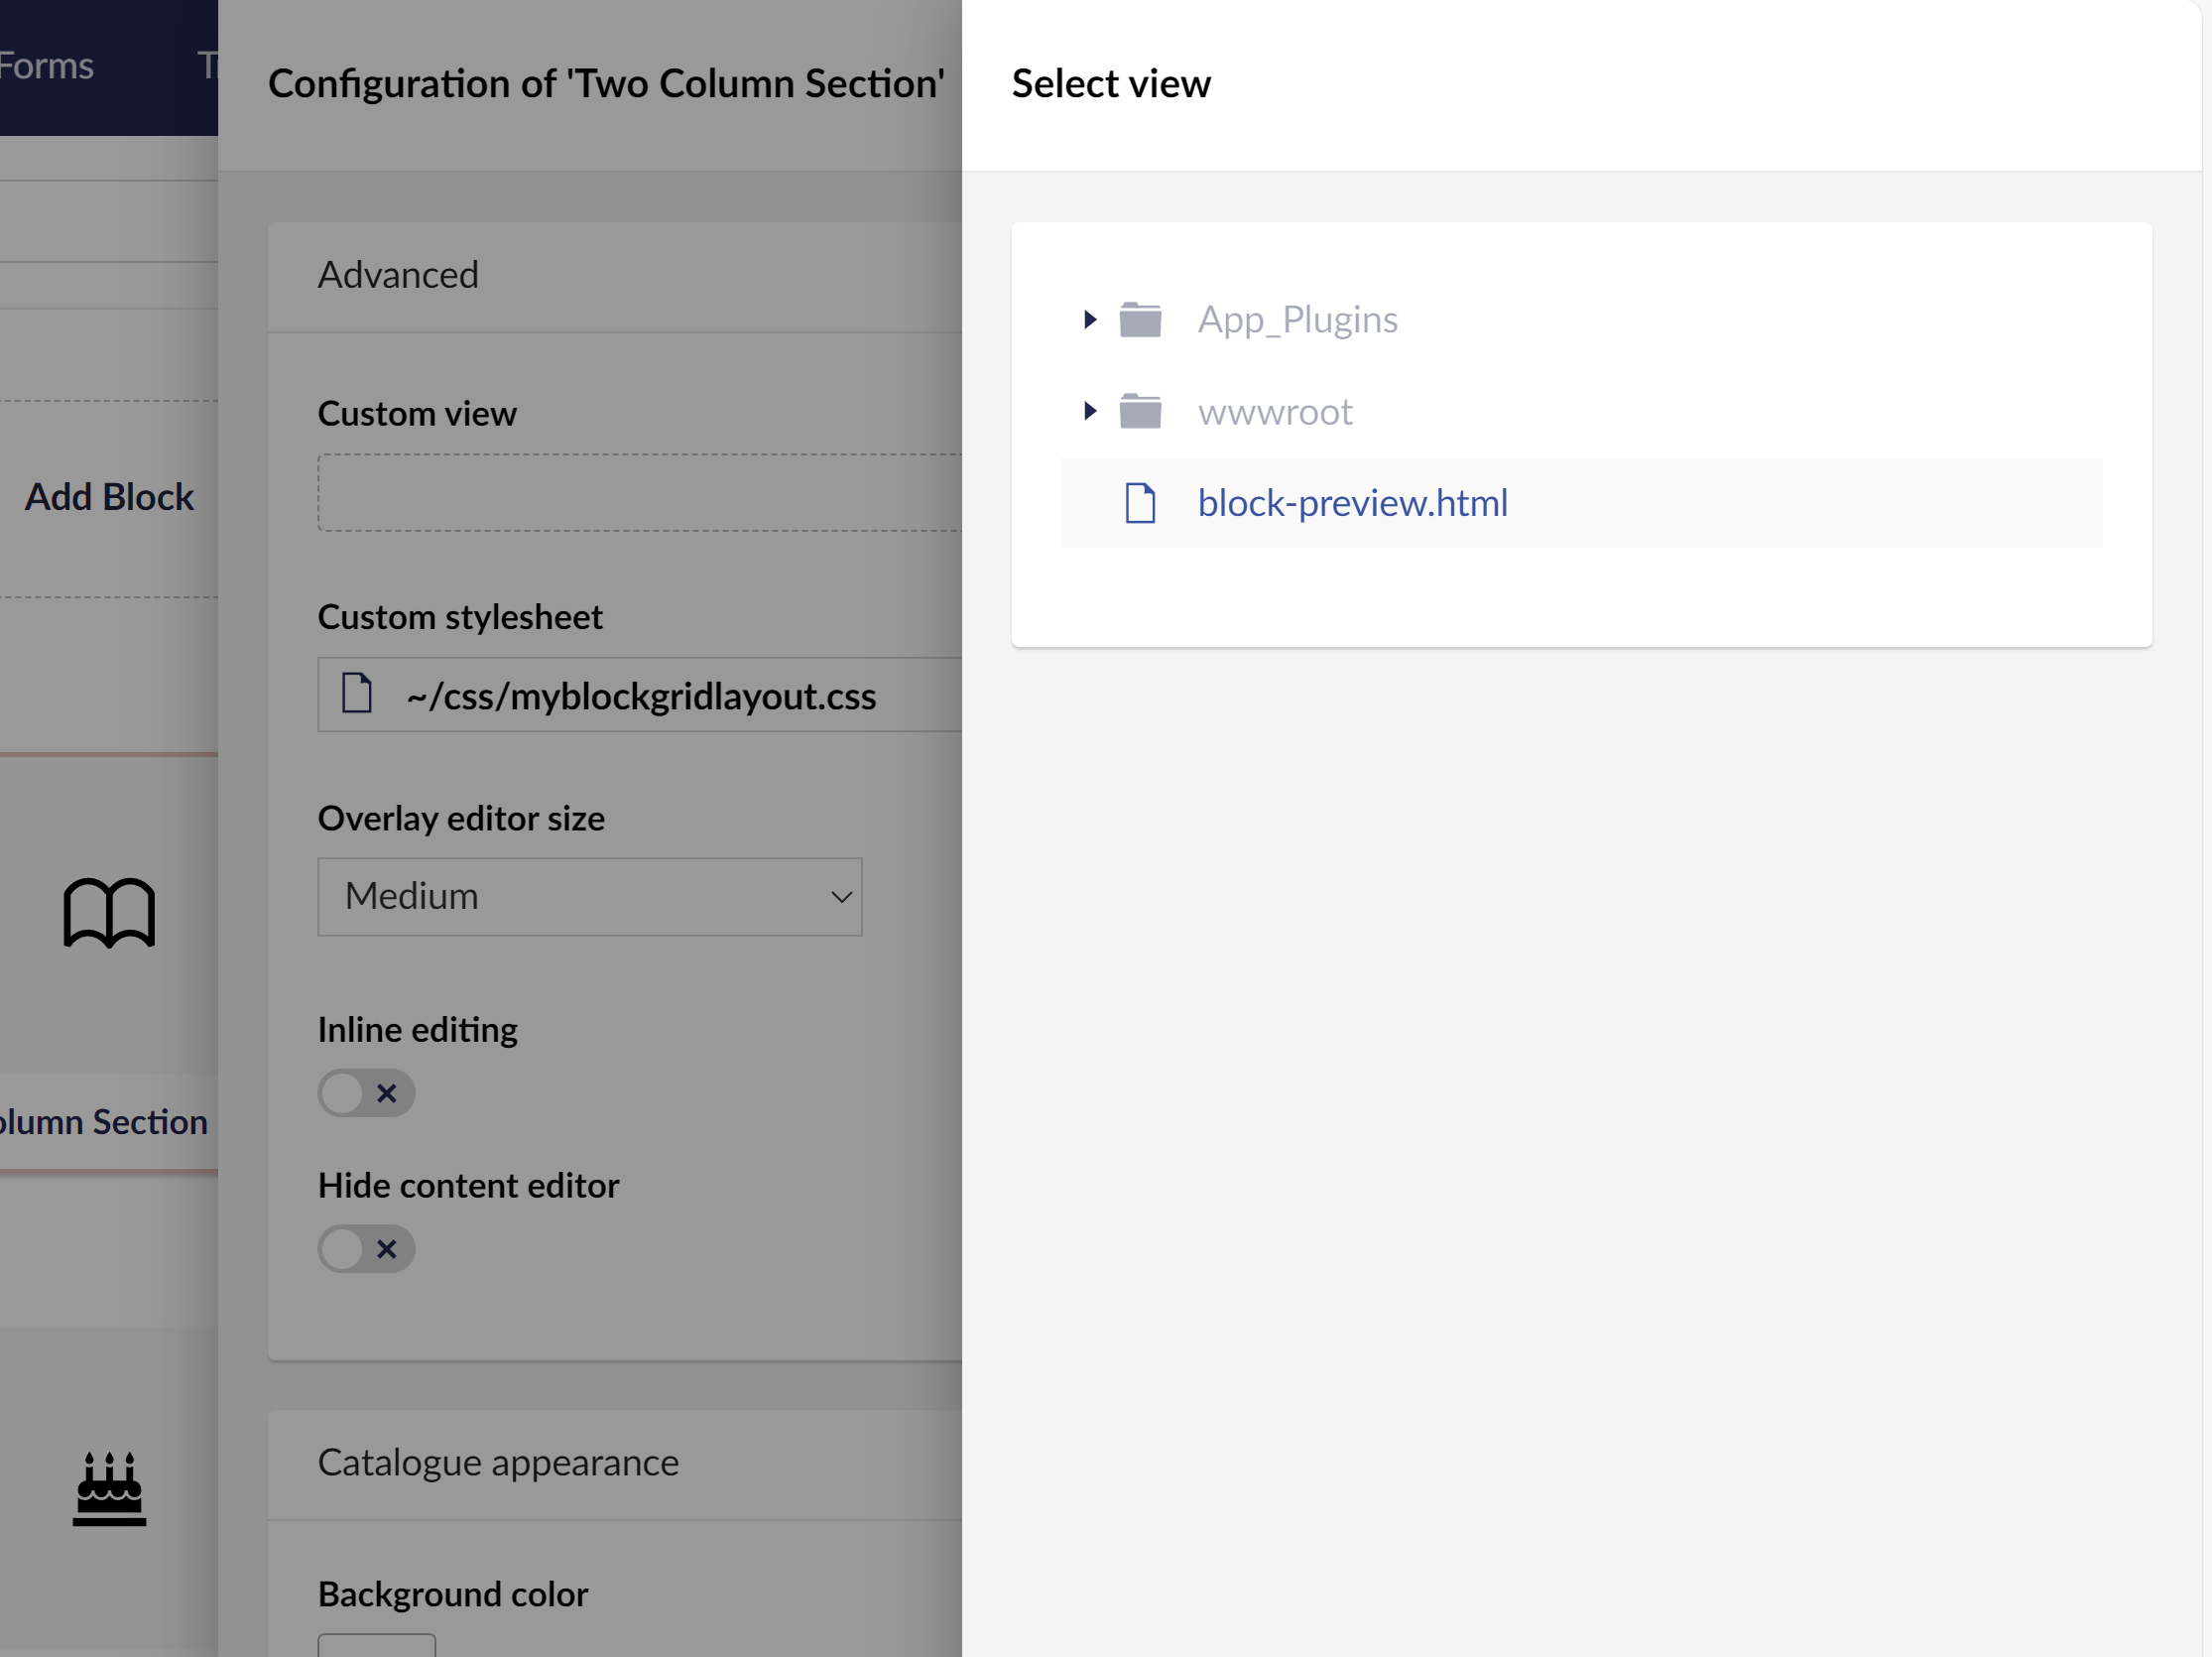Expand the App_Plugins folder tree

(x=1086, y=319)
